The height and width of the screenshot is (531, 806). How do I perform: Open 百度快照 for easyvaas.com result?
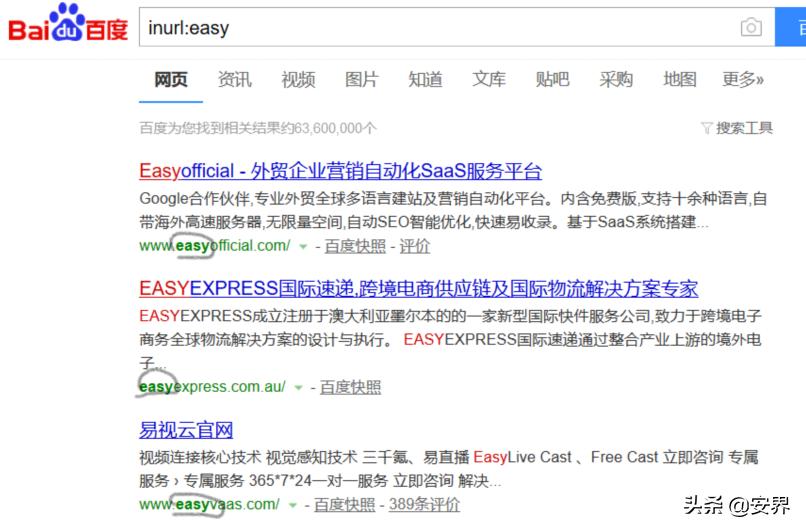pyautogui.click(x=344, y=505)
